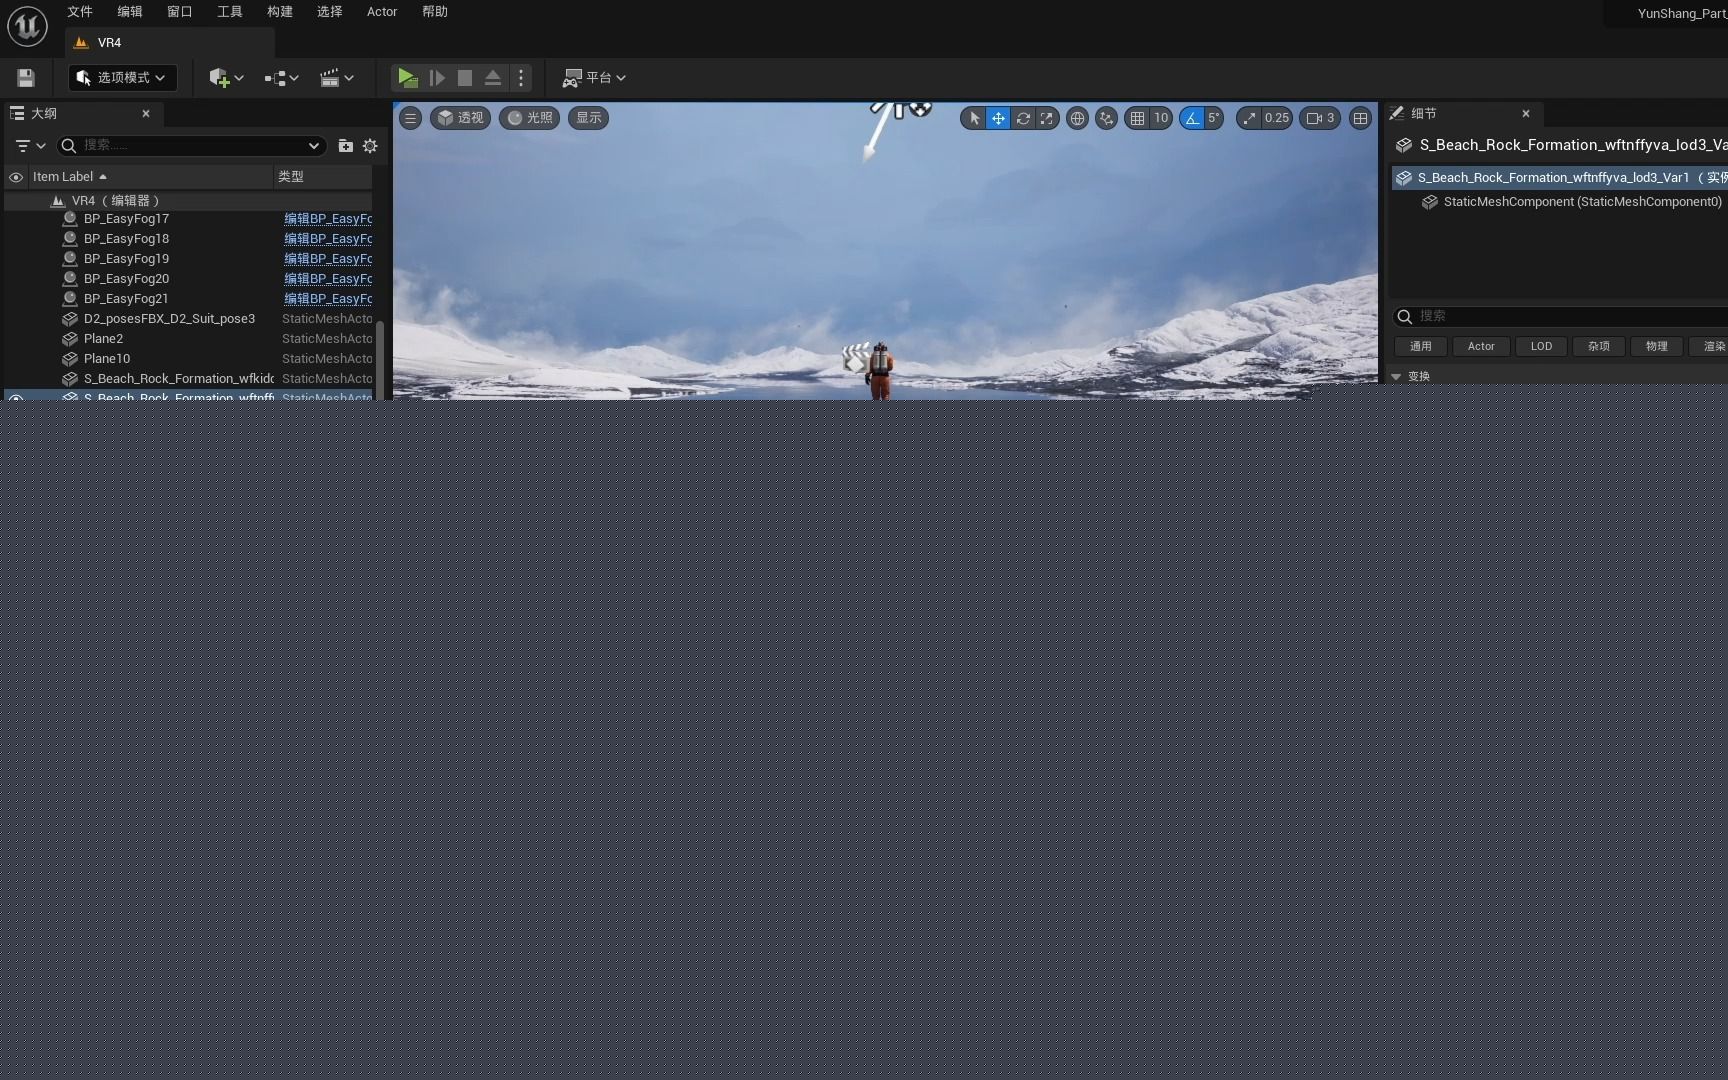This screenshot has width=1728, height=1080.
Task: Open the outliner settings gear
Action: click(370, 146)
